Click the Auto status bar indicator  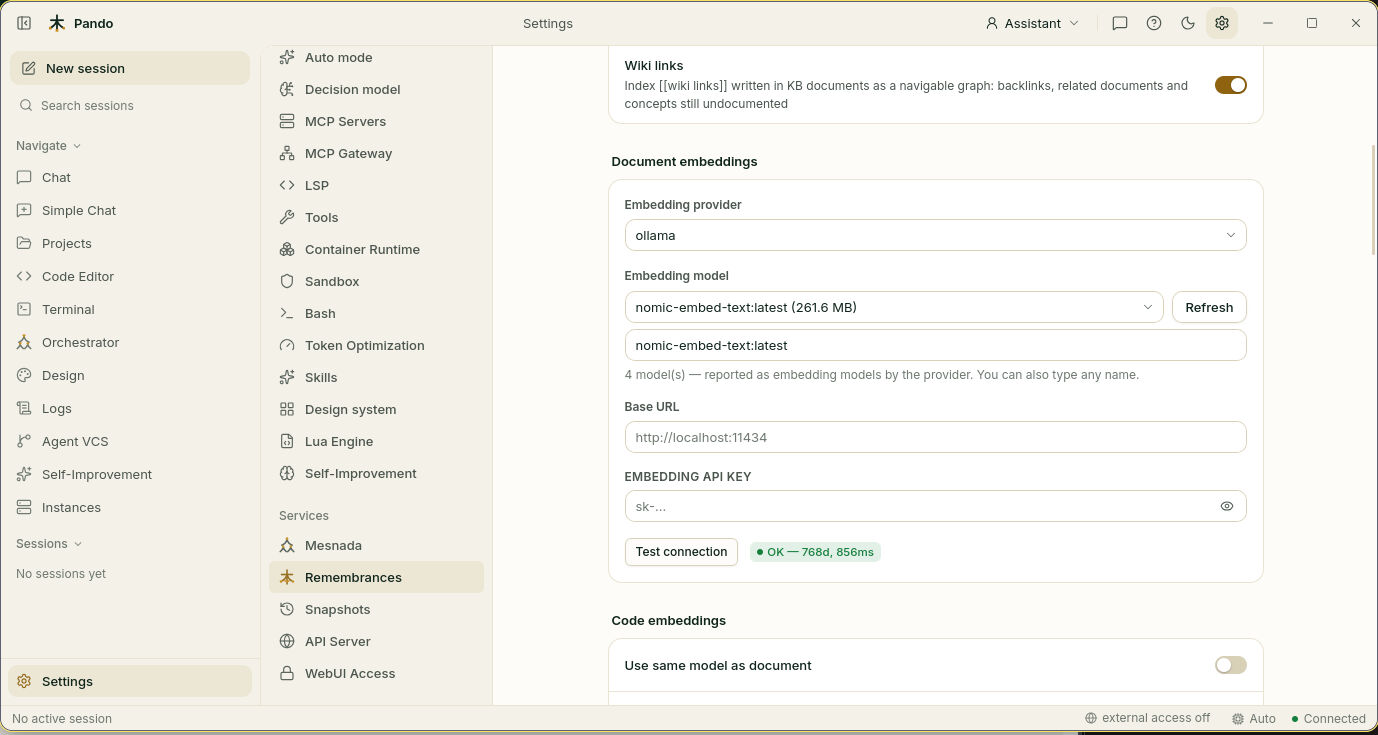point(1254,718)
